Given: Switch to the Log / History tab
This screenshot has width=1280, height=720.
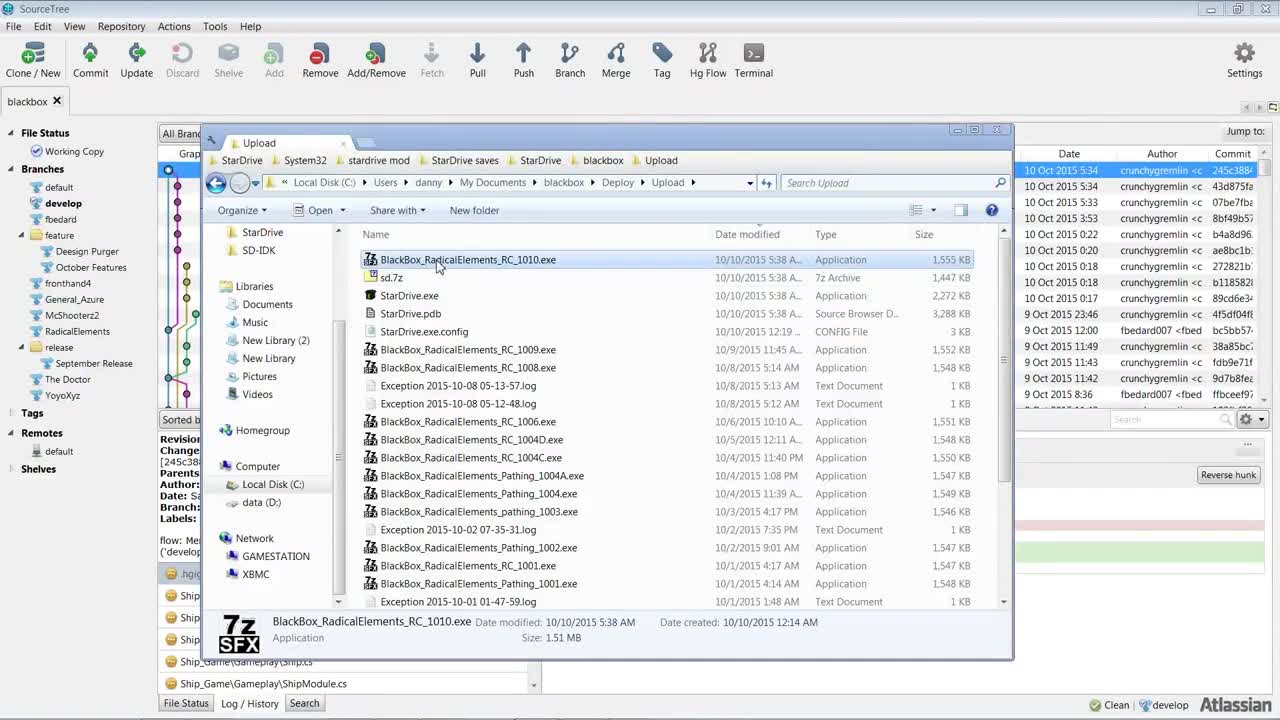Looking at the screenshot, I should click(x=250, y=703).
